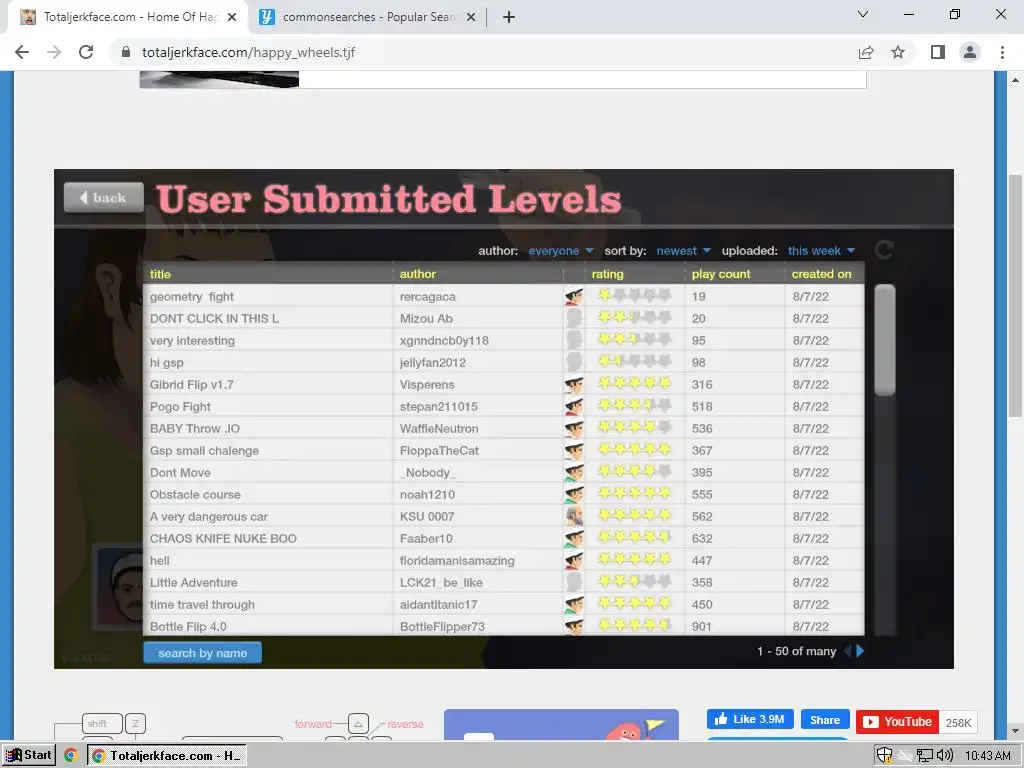Click the search by name button
Image resolution: width=1024 pixels, height=768 pixels.
(202, 653)
